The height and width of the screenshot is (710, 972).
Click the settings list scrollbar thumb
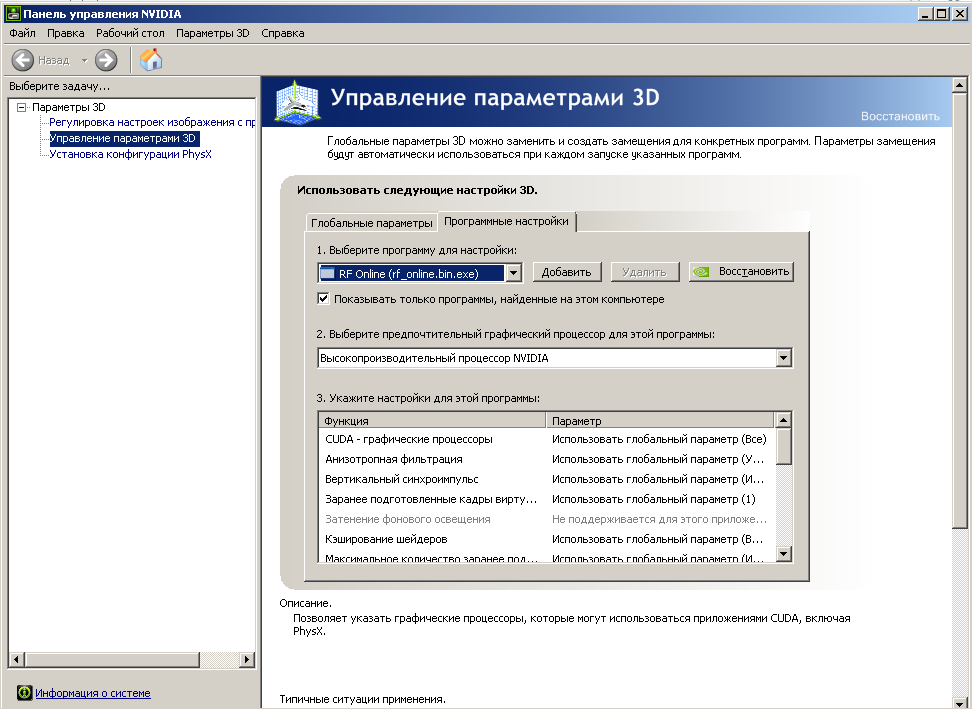[784, 446]
